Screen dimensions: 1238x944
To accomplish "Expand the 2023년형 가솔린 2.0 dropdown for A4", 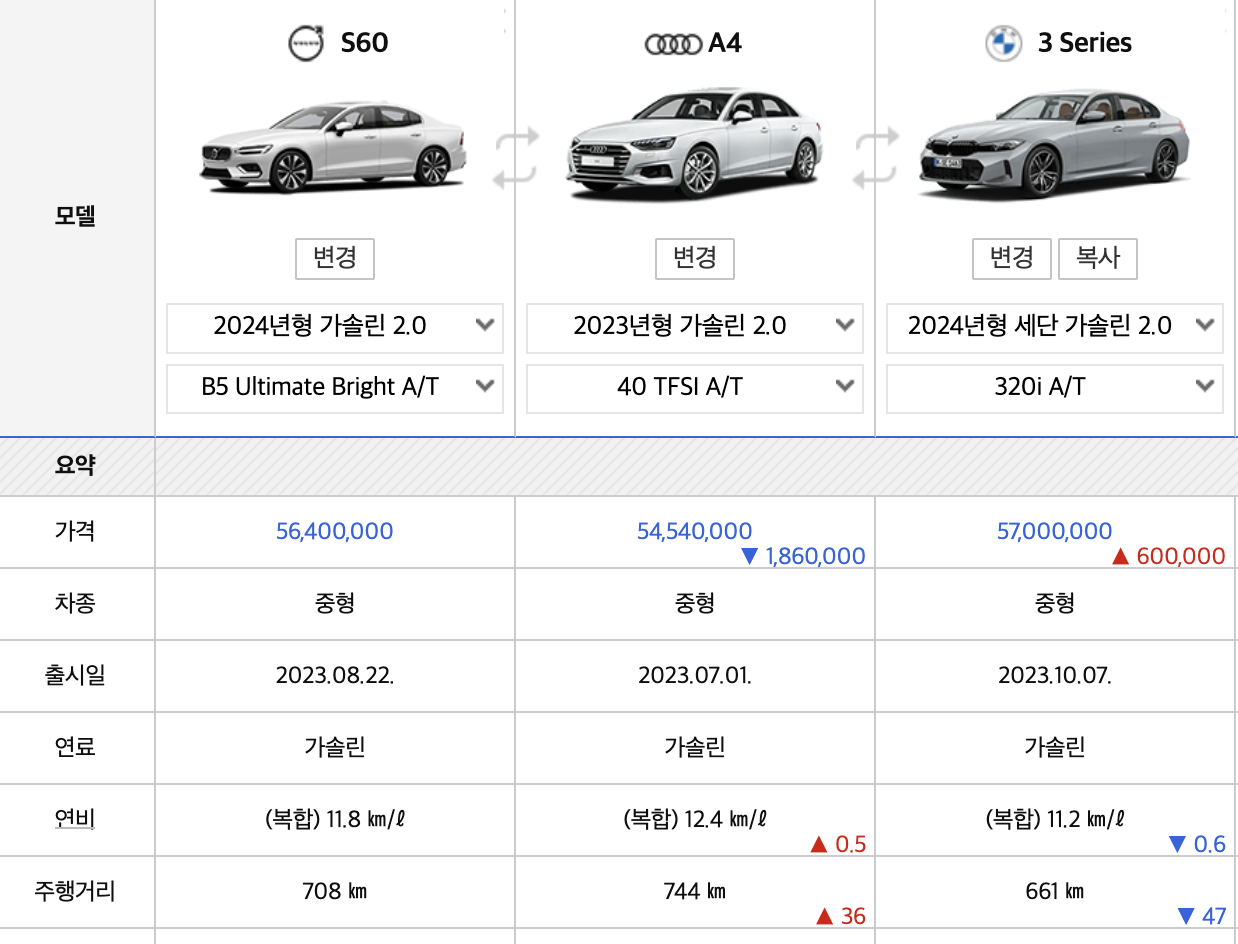I will 694,327.
